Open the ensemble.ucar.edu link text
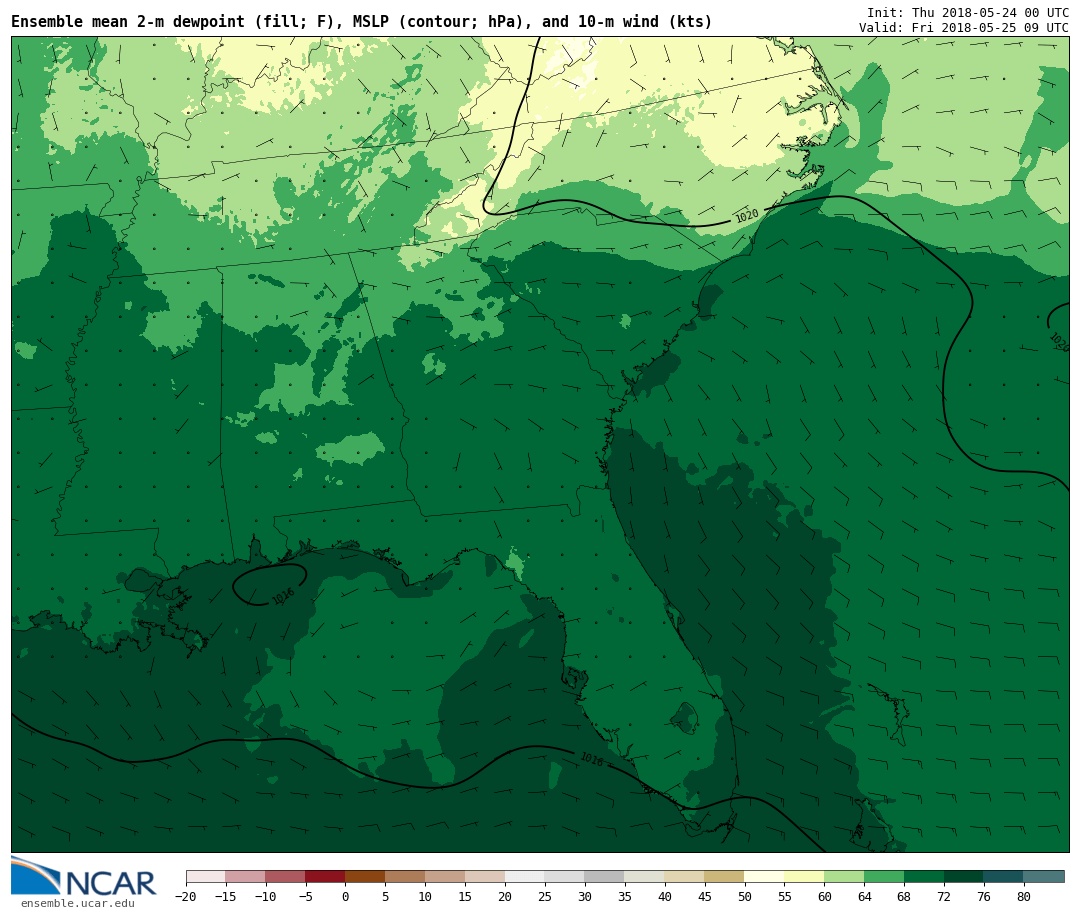The image size is (1080, 915). pos(78,903)
